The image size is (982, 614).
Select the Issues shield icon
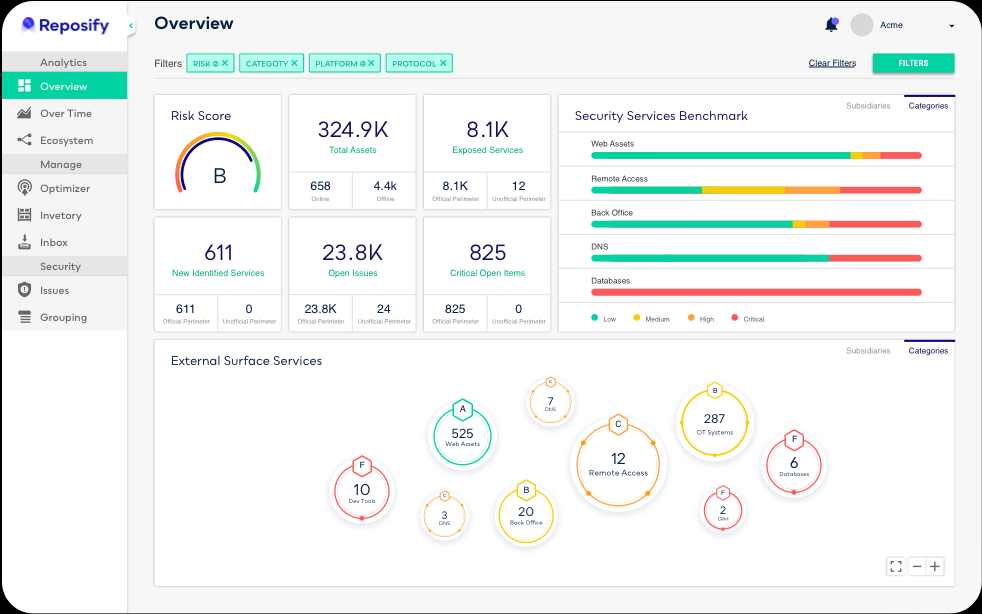pos(24,290)
